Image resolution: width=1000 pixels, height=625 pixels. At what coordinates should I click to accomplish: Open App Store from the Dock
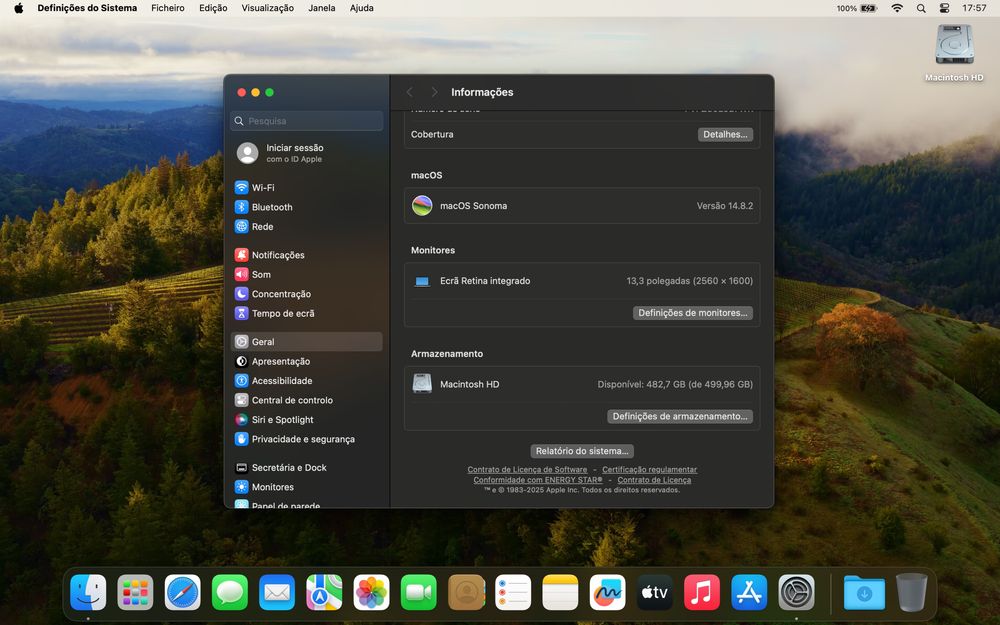(x=749, y=592)
